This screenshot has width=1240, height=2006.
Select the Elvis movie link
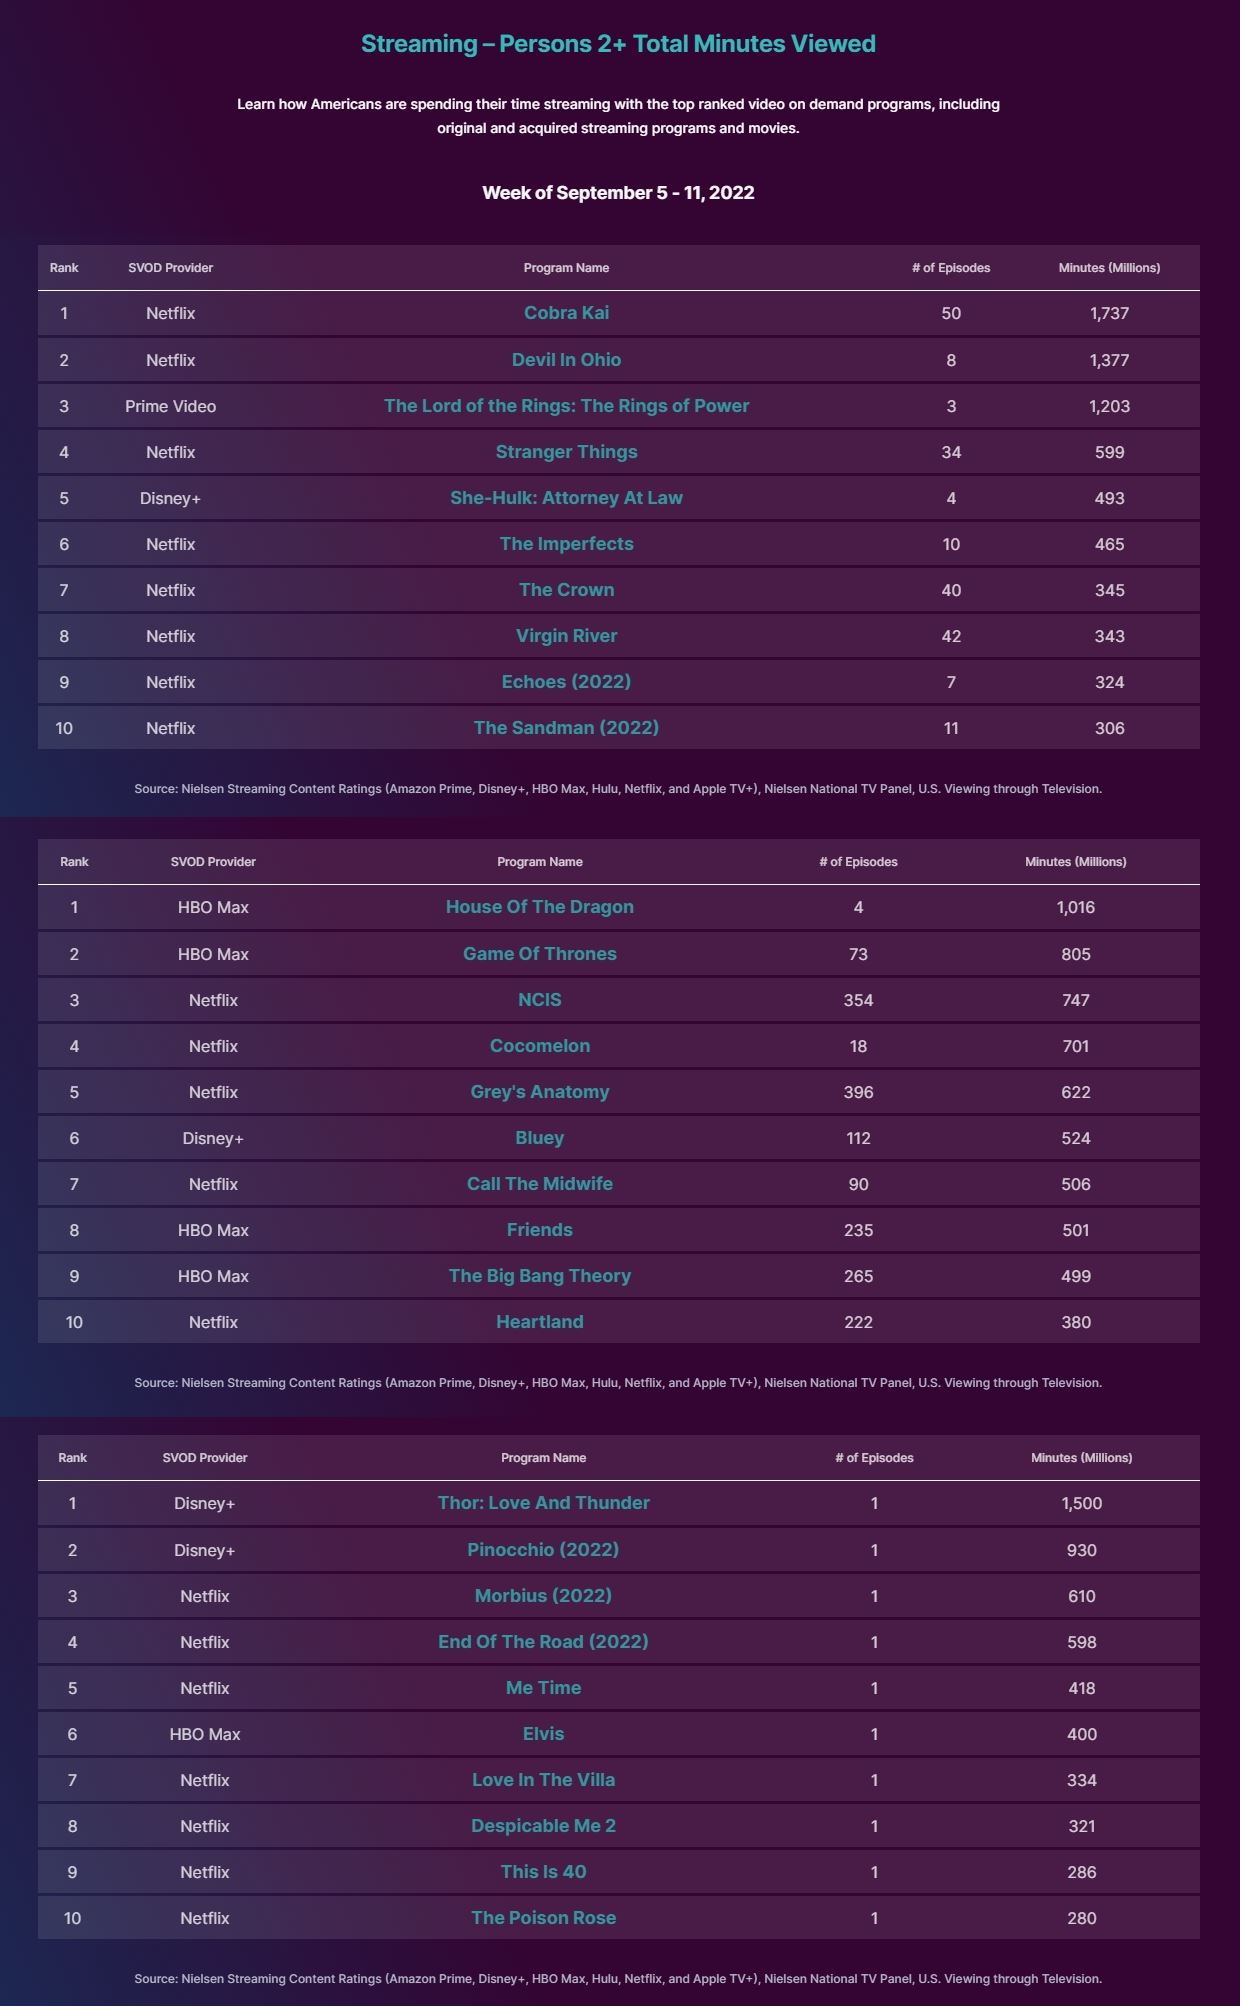pyautogui.click(x=543, y=1734)
